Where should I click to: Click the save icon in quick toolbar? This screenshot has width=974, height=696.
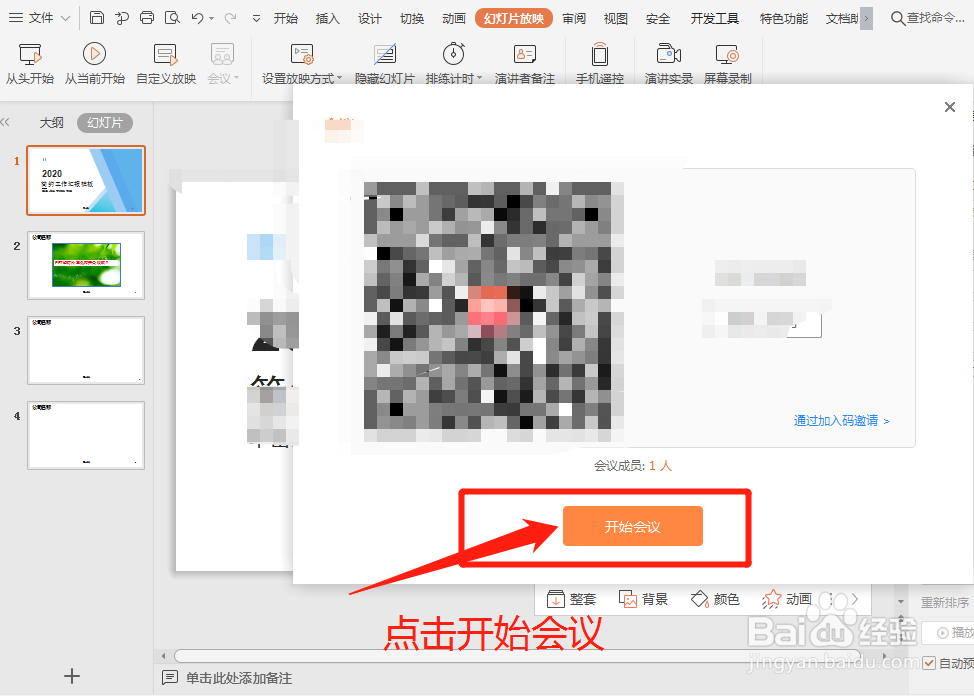point(97,18)
